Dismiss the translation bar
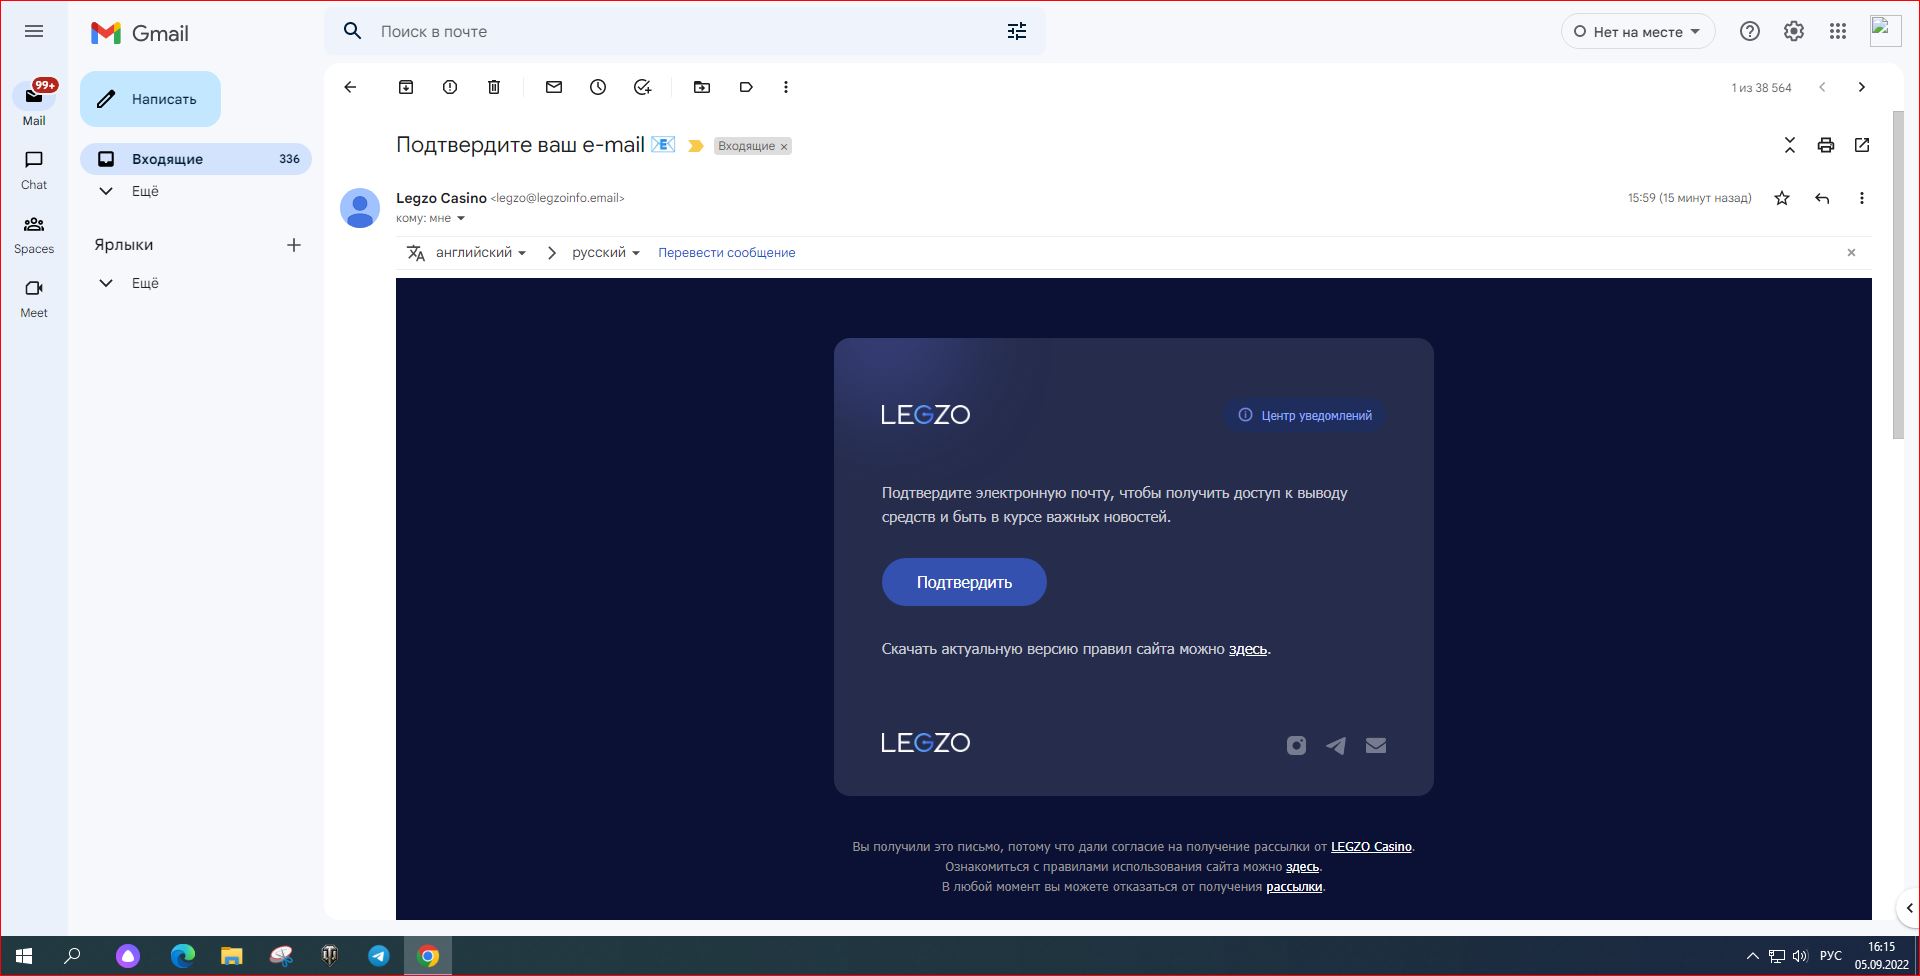The height and width of the screenshot is (976, 1920). tap(1851, 253)
